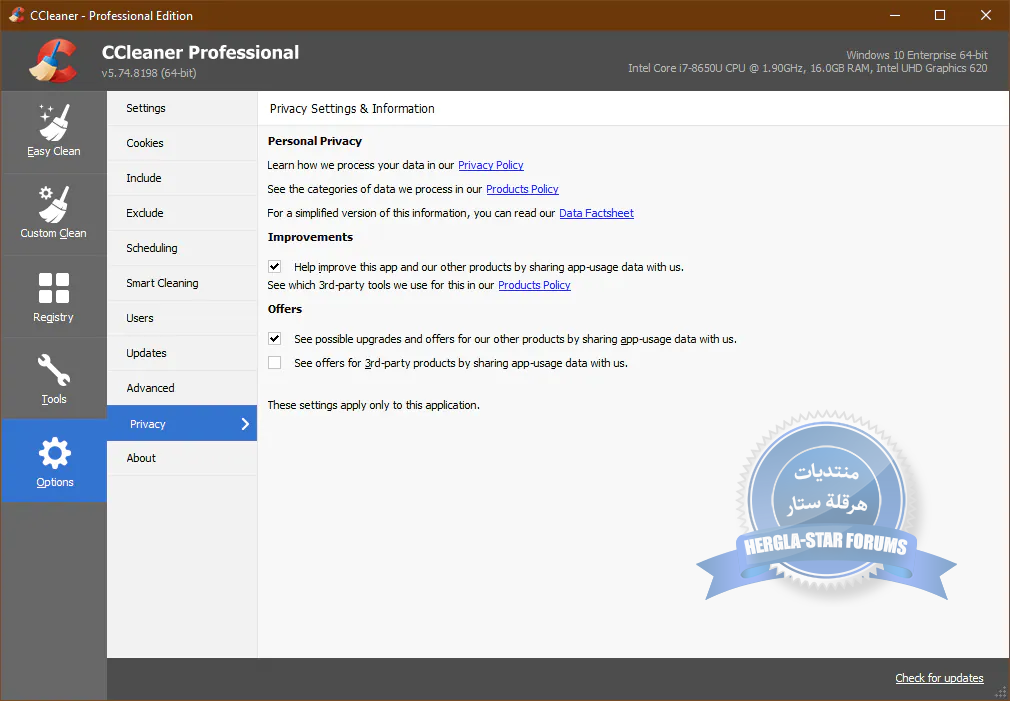Close the CCleaner window
Screen dimensions: 1010x701
click(x=986, y=15)
